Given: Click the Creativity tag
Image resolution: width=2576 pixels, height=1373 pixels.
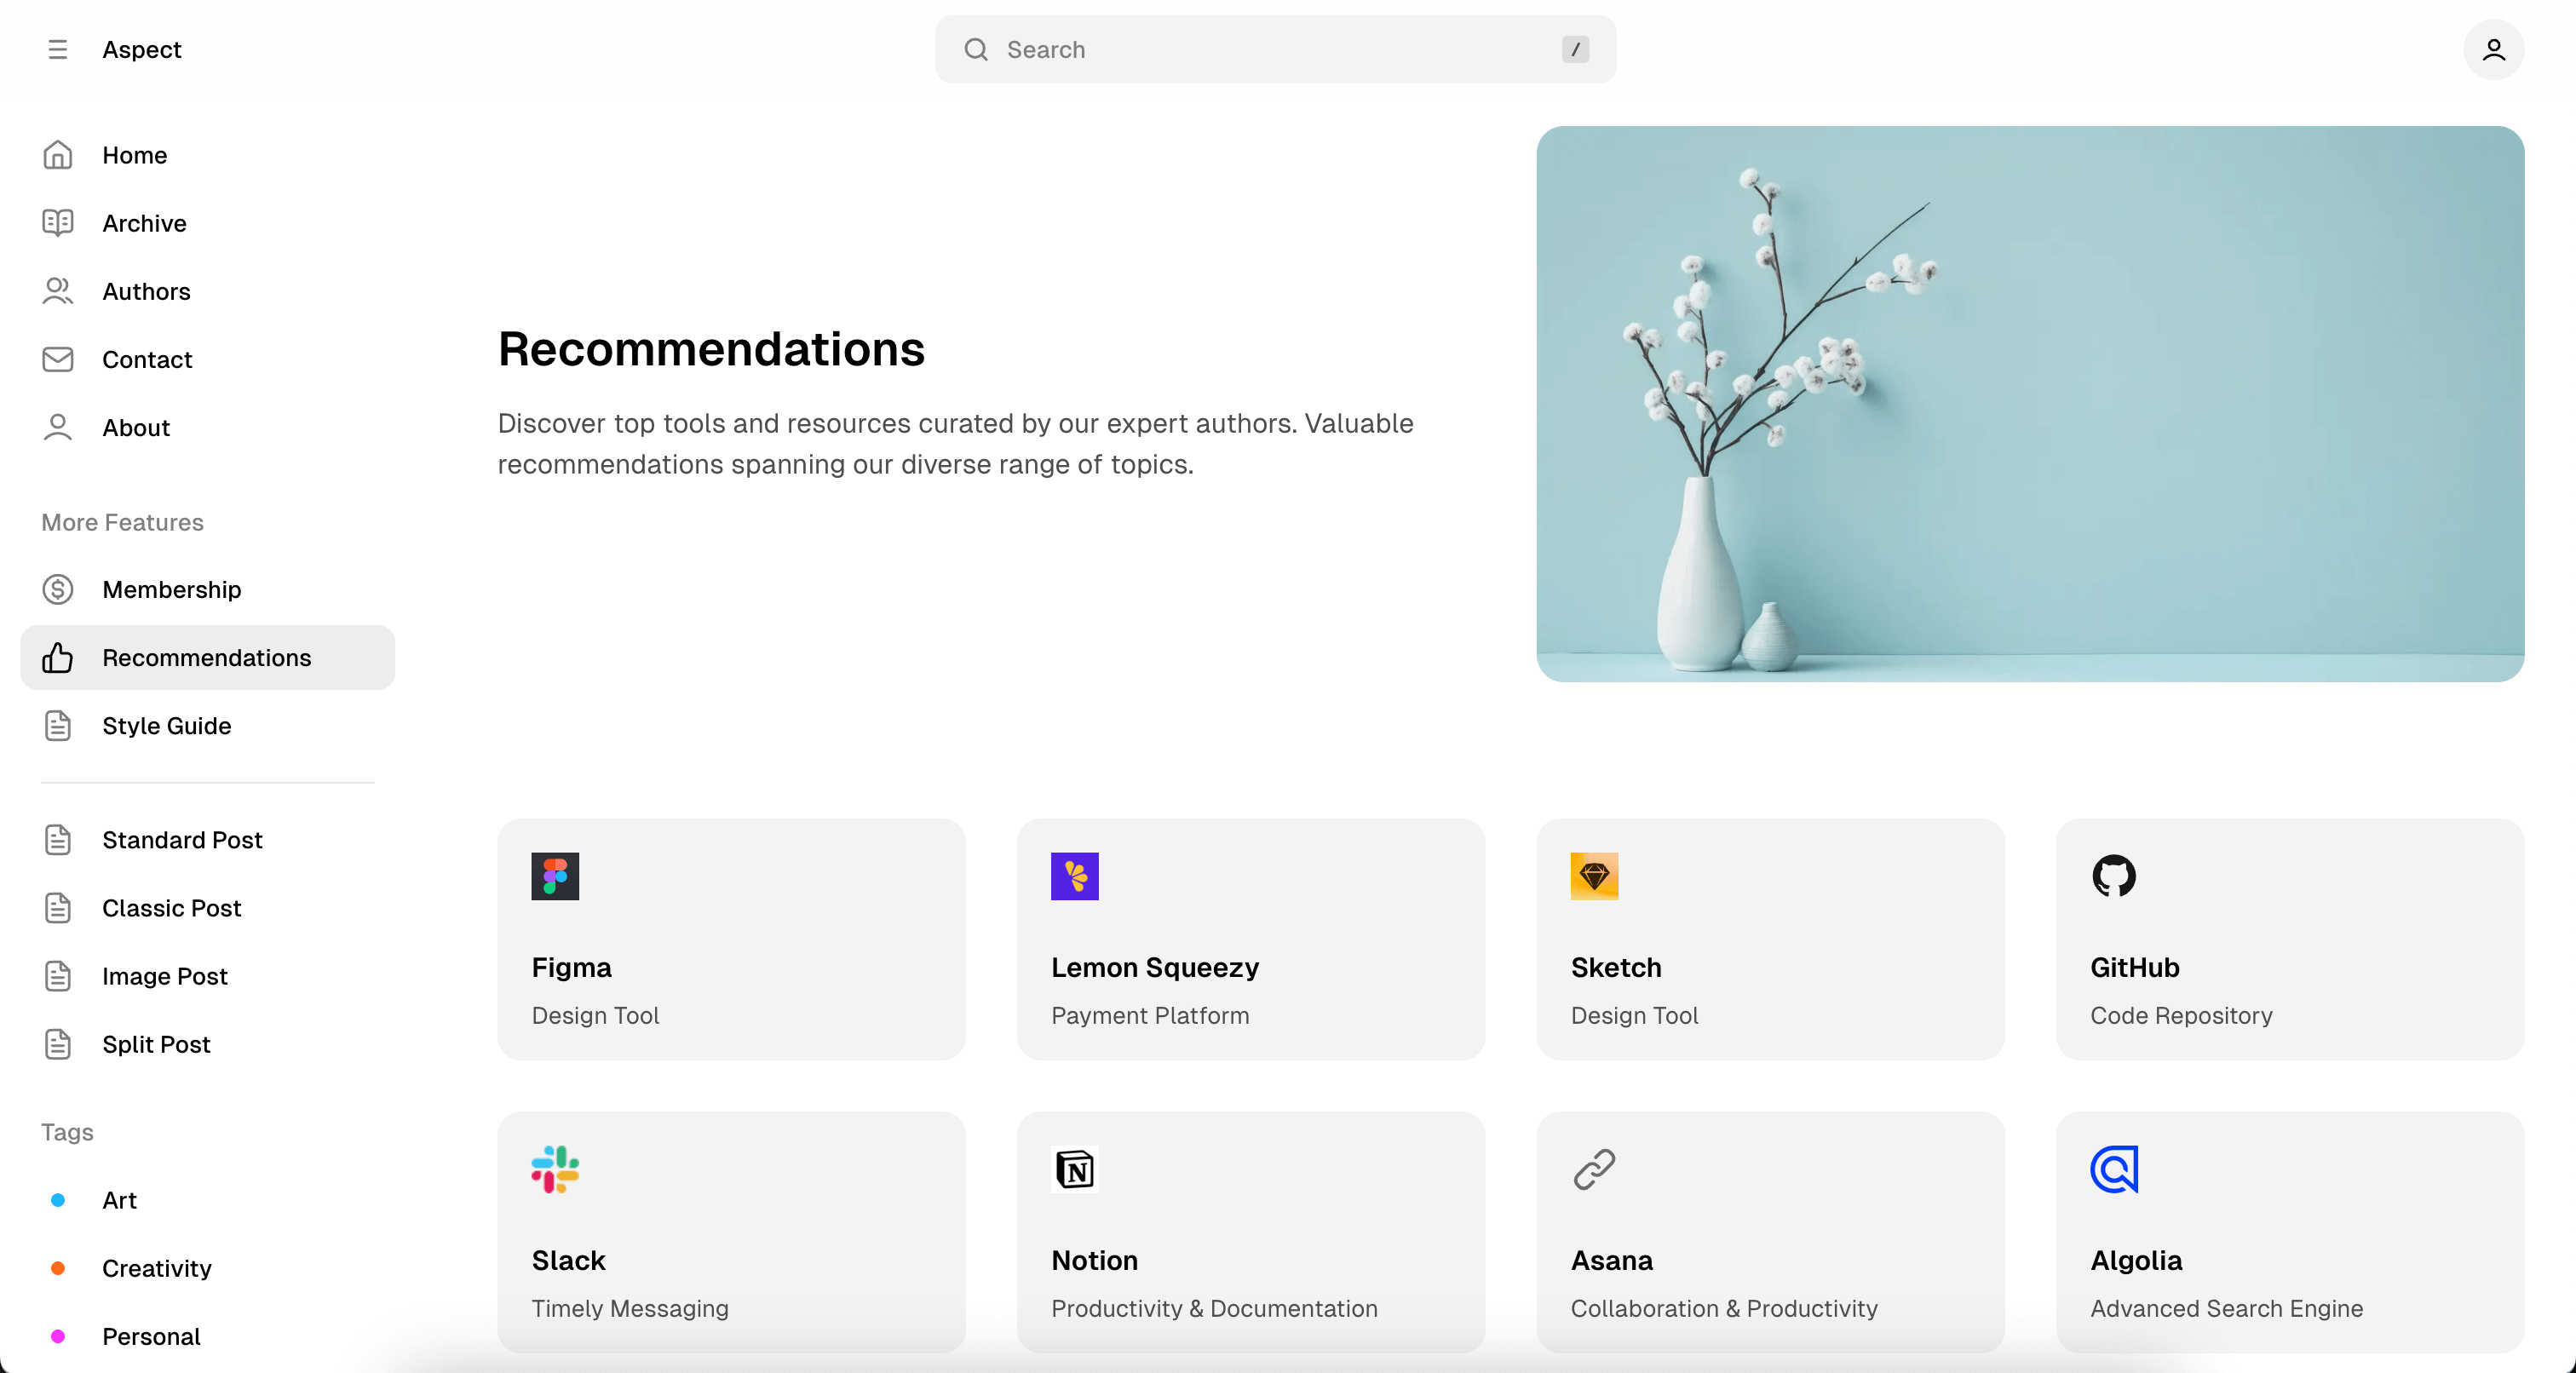Looking at the screenshot, I should click(157, 1268).
